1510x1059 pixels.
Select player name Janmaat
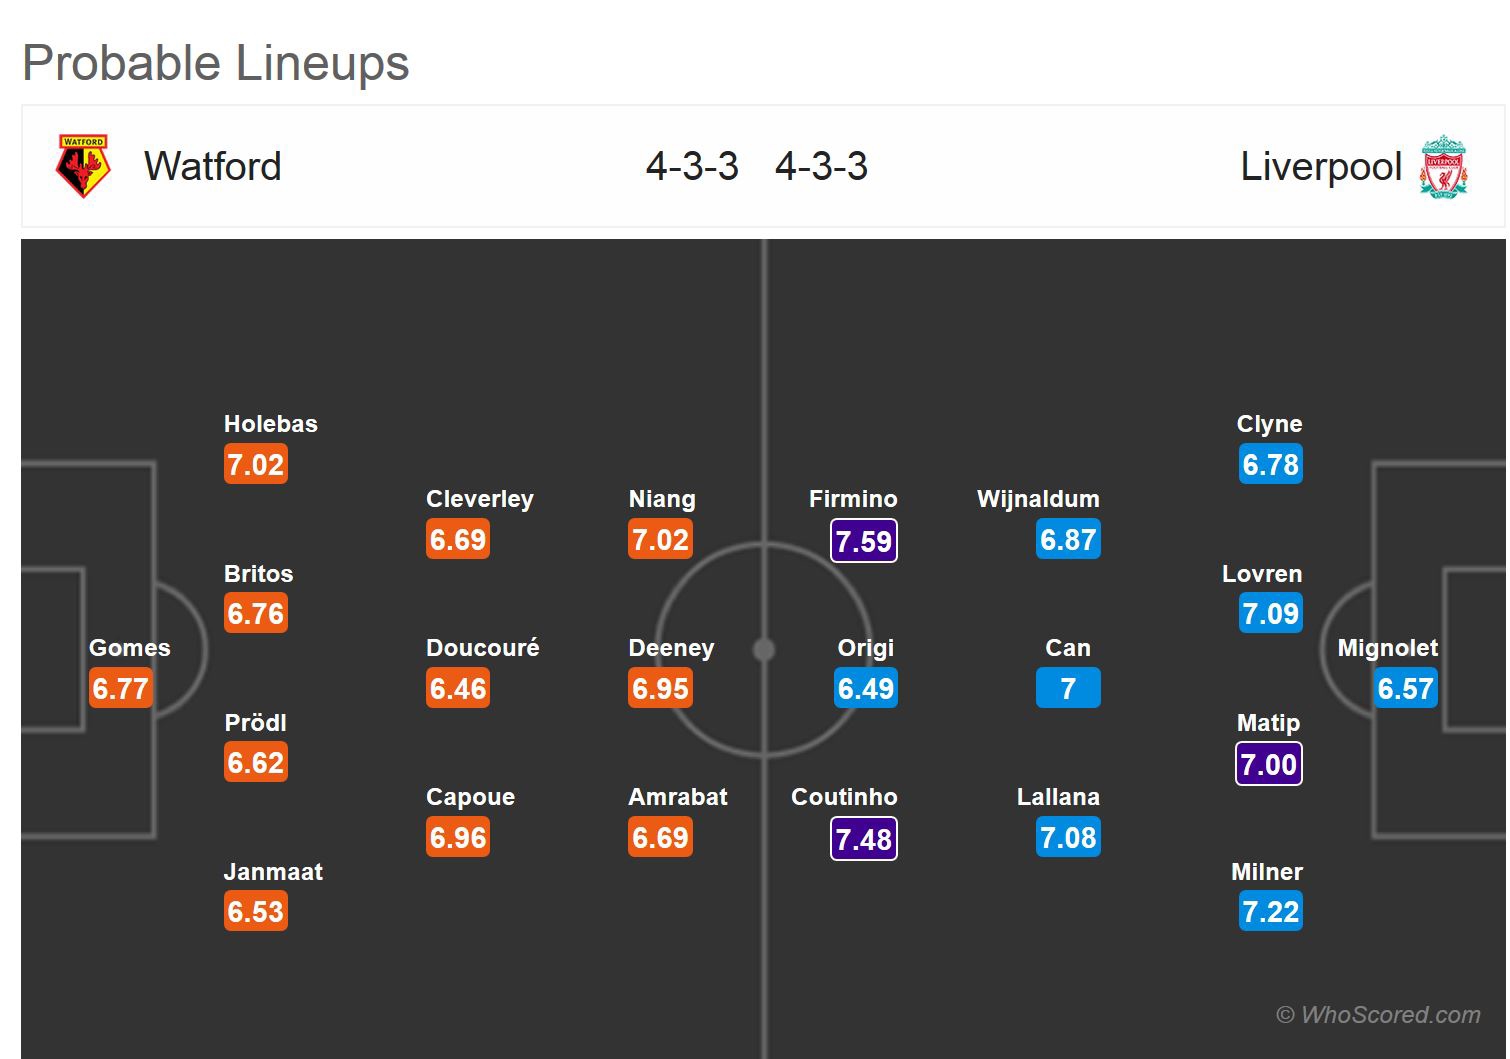pyautogui.click(x=273, y=872)
